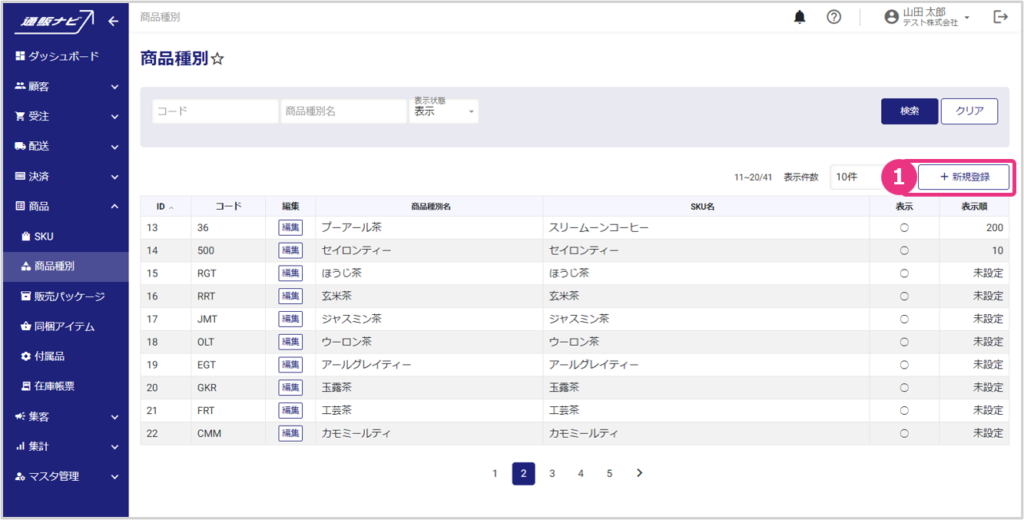
Task: Open the ダッシュボード sidebar item
Action: 63,56
